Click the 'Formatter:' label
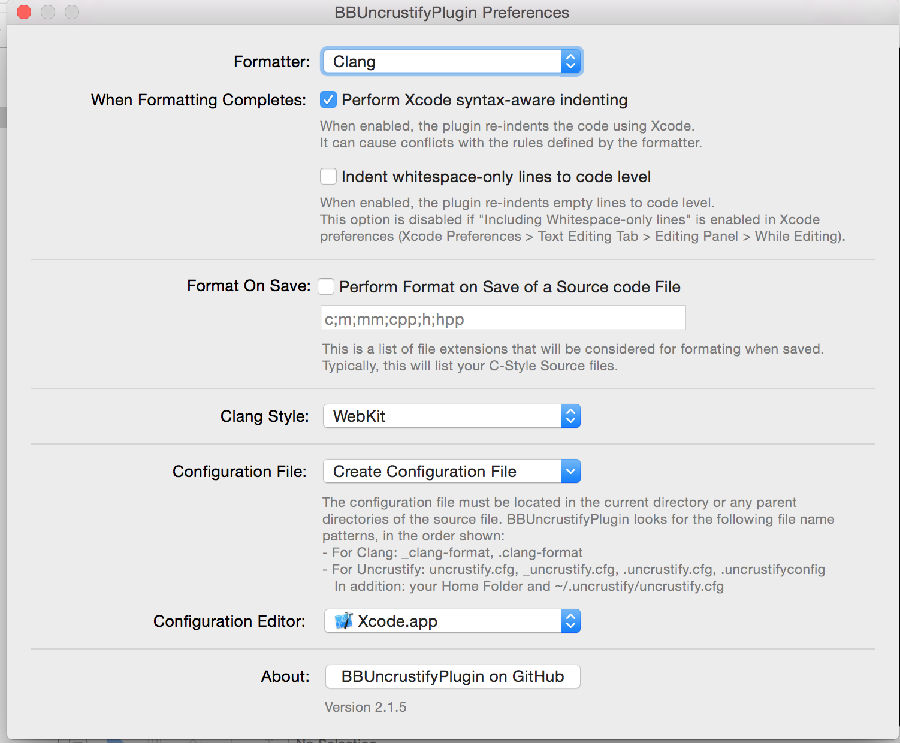 click(271, 61)
